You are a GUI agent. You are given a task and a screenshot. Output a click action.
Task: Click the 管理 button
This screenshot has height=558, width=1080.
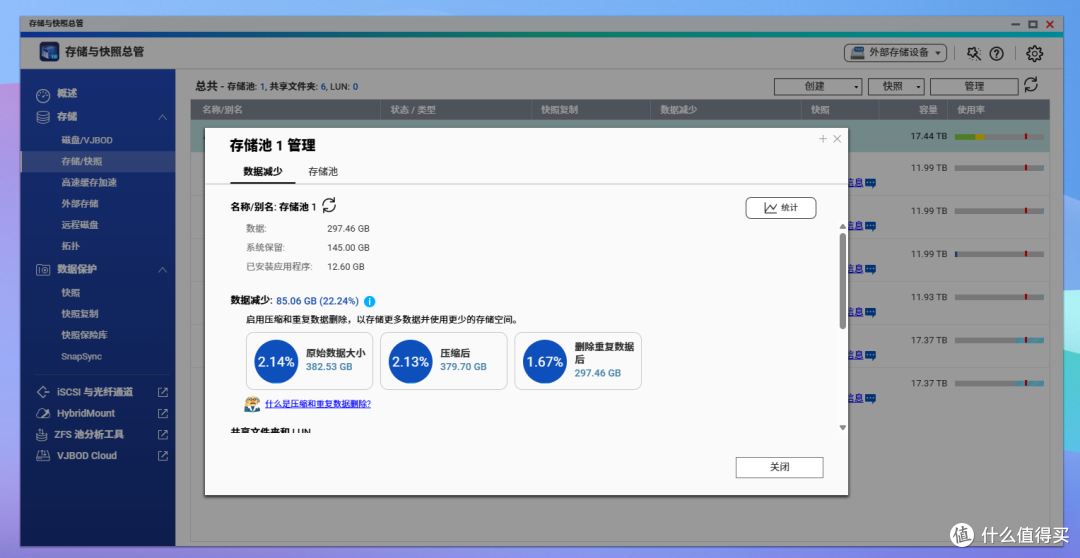click(x=974, y=87)
